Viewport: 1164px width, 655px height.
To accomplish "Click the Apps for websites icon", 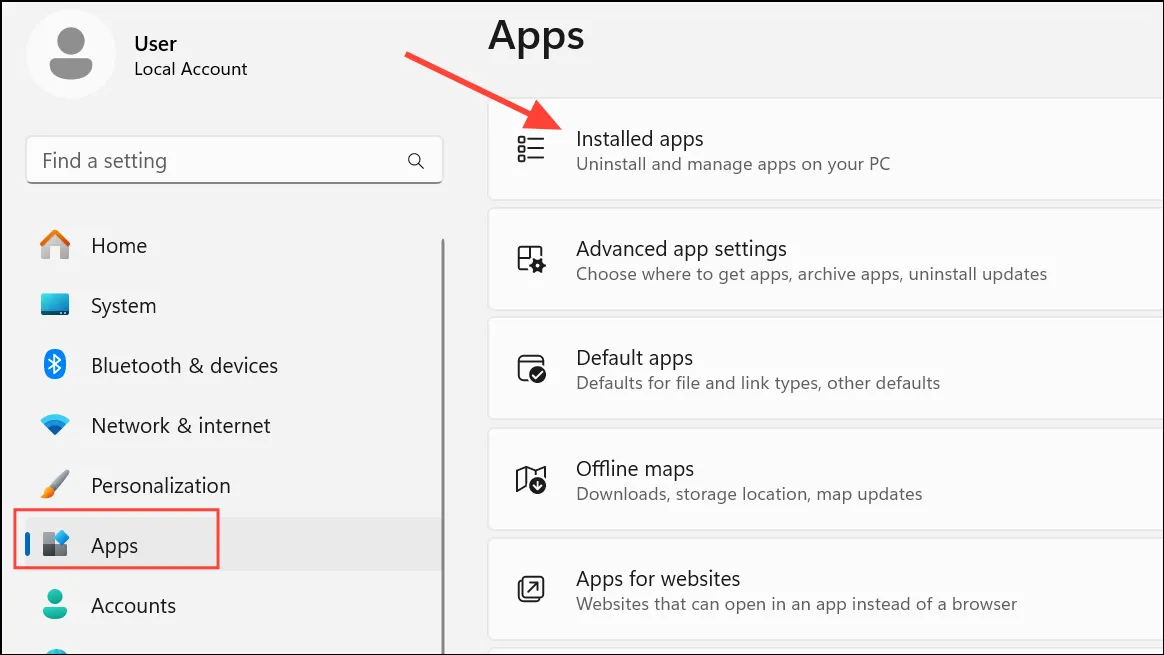I will (x=531, y=589).
